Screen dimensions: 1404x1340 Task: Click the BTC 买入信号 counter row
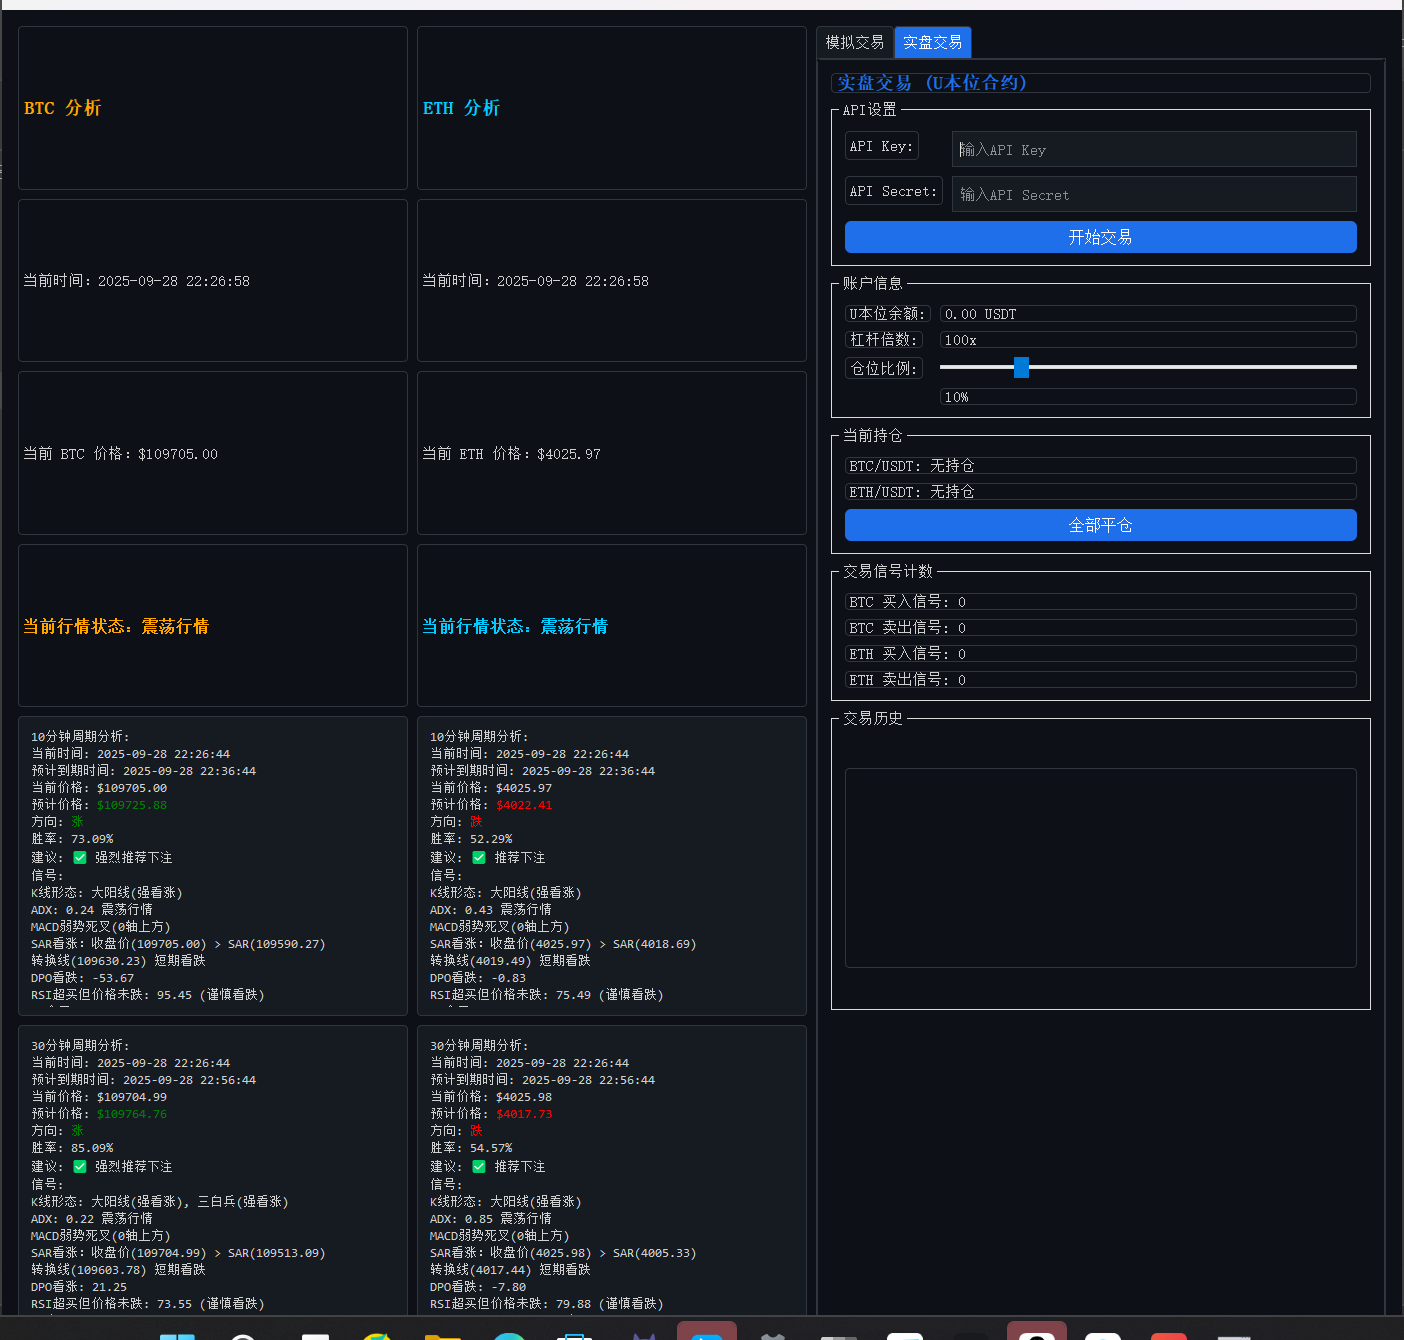[x=1100, y=602]
